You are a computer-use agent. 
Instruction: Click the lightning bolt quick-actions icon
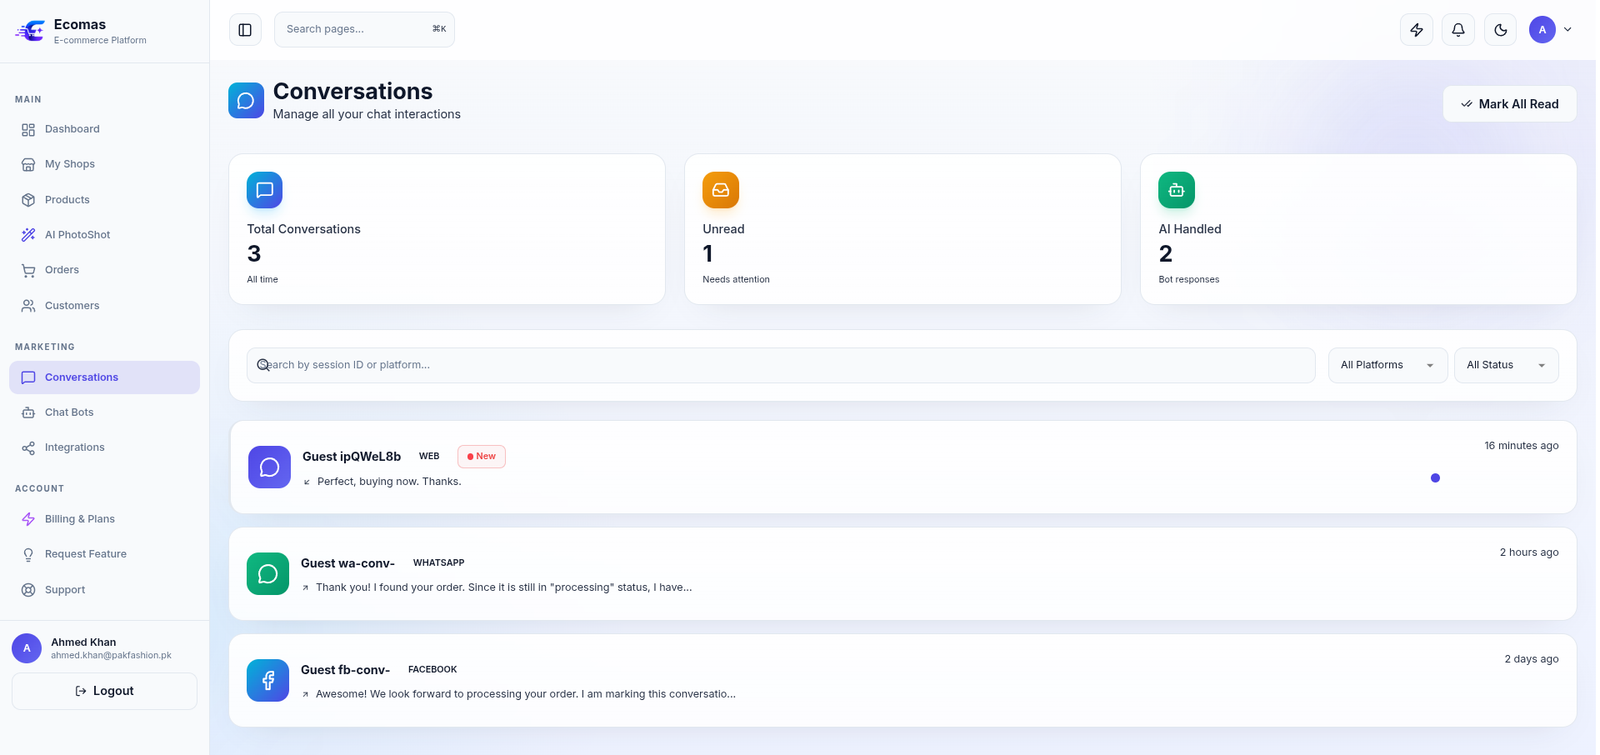point(1416,30)
